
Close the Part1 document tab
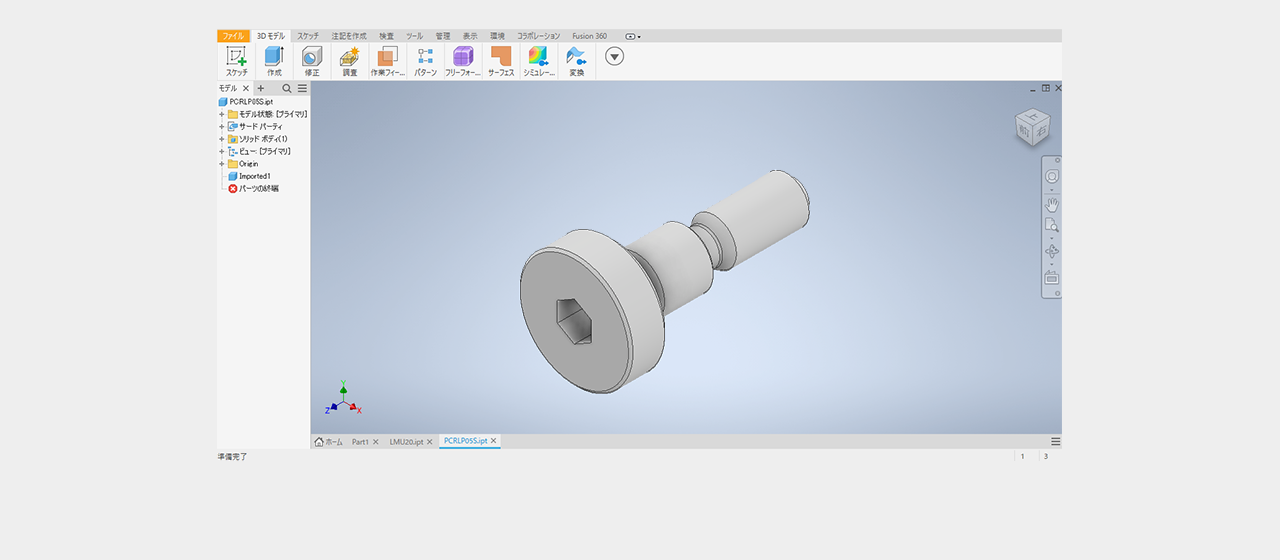[376, 442]
